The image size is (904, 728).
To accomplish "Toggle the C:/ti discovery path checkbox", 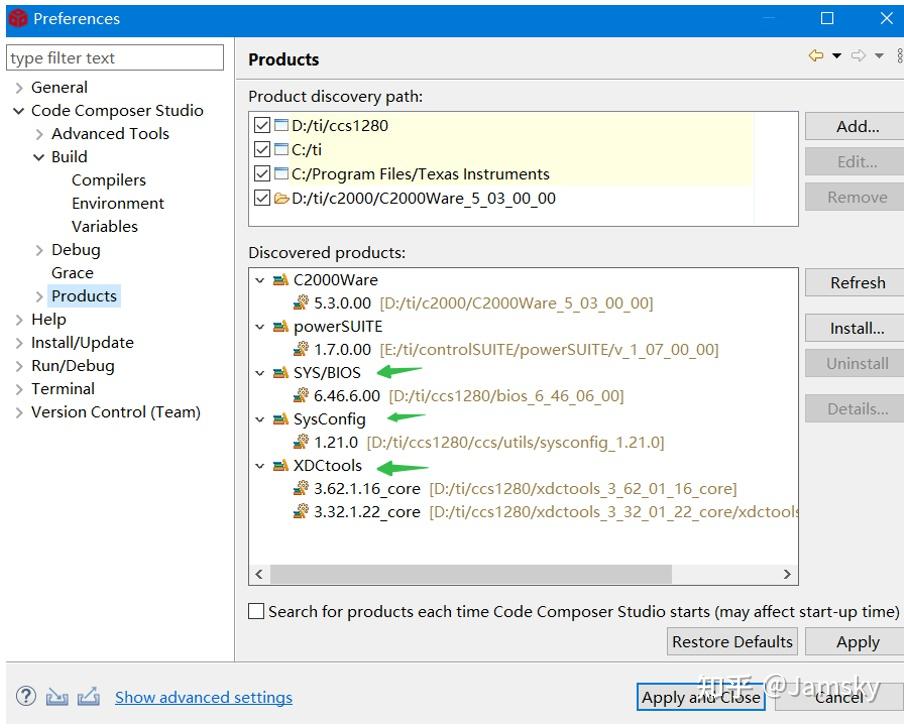I will click(x=262, y=150).
